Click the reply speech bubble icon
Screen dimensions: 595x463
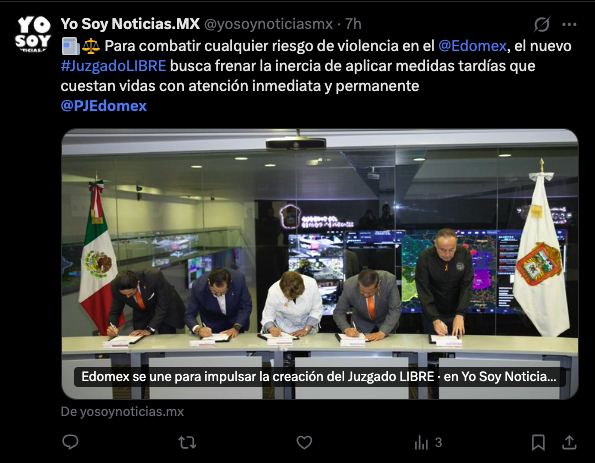[x=70, y=442]
